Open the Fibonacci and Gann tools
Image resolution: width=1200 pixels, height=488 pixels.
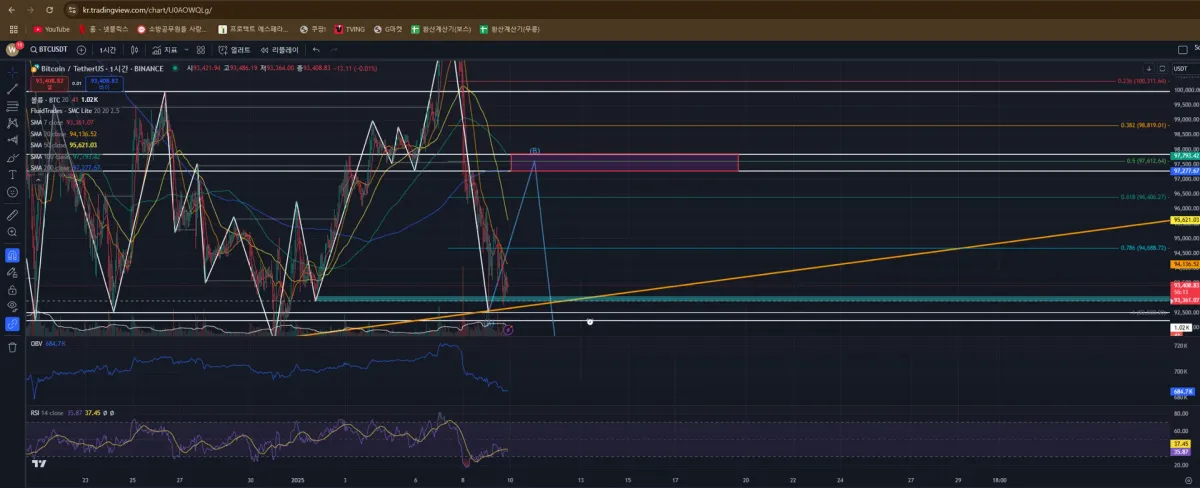coord(12,105)
